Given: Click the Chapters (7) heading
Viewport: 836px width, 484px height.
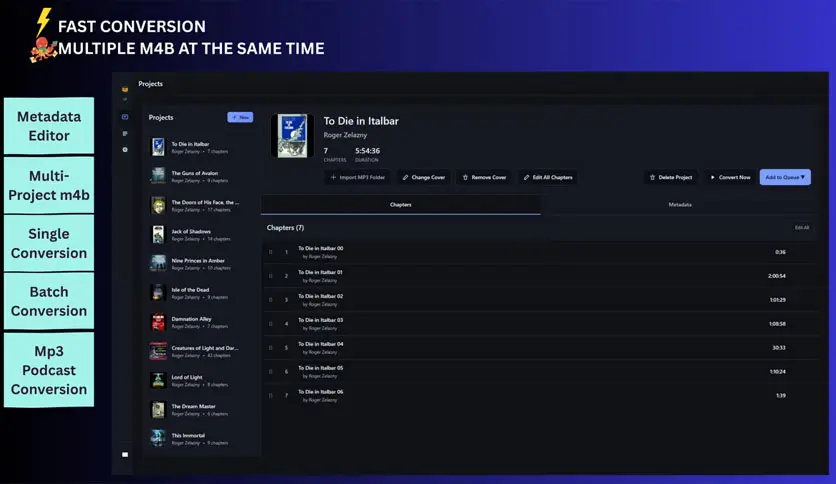Looking at the screenshot, I should 285,228.
